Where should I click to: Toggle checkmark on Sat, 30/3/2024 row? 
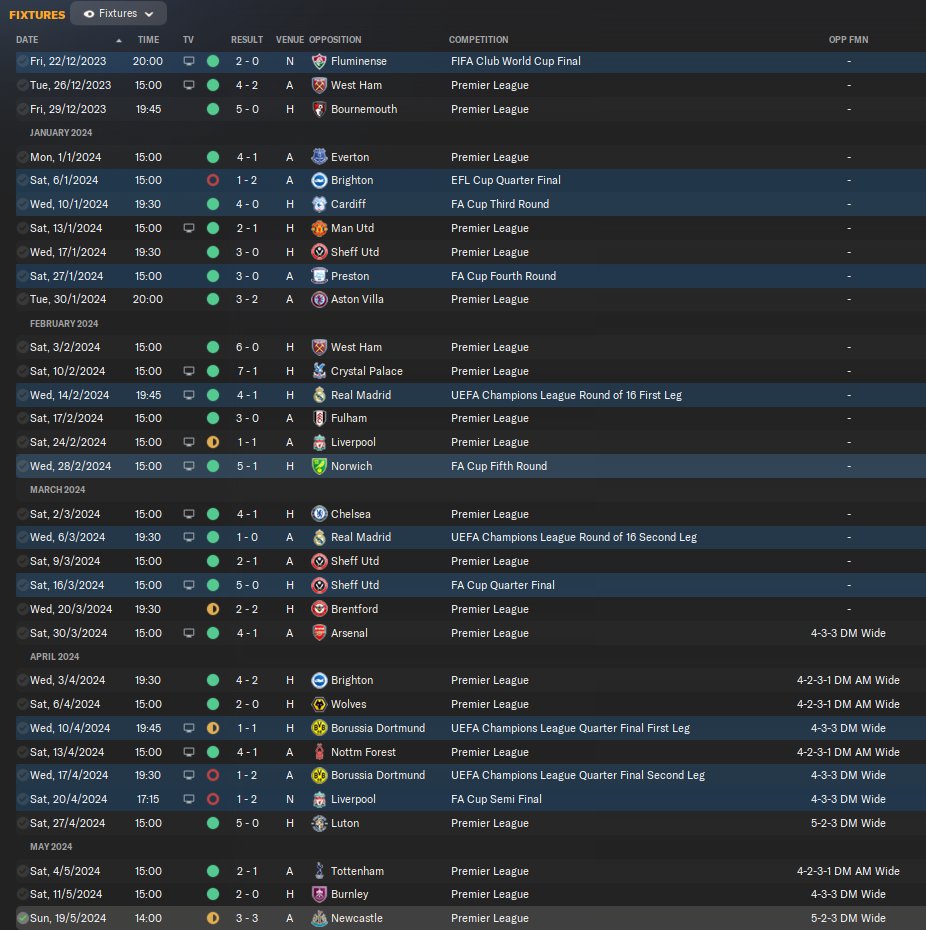pyautogui.click(x=22, y=633)
